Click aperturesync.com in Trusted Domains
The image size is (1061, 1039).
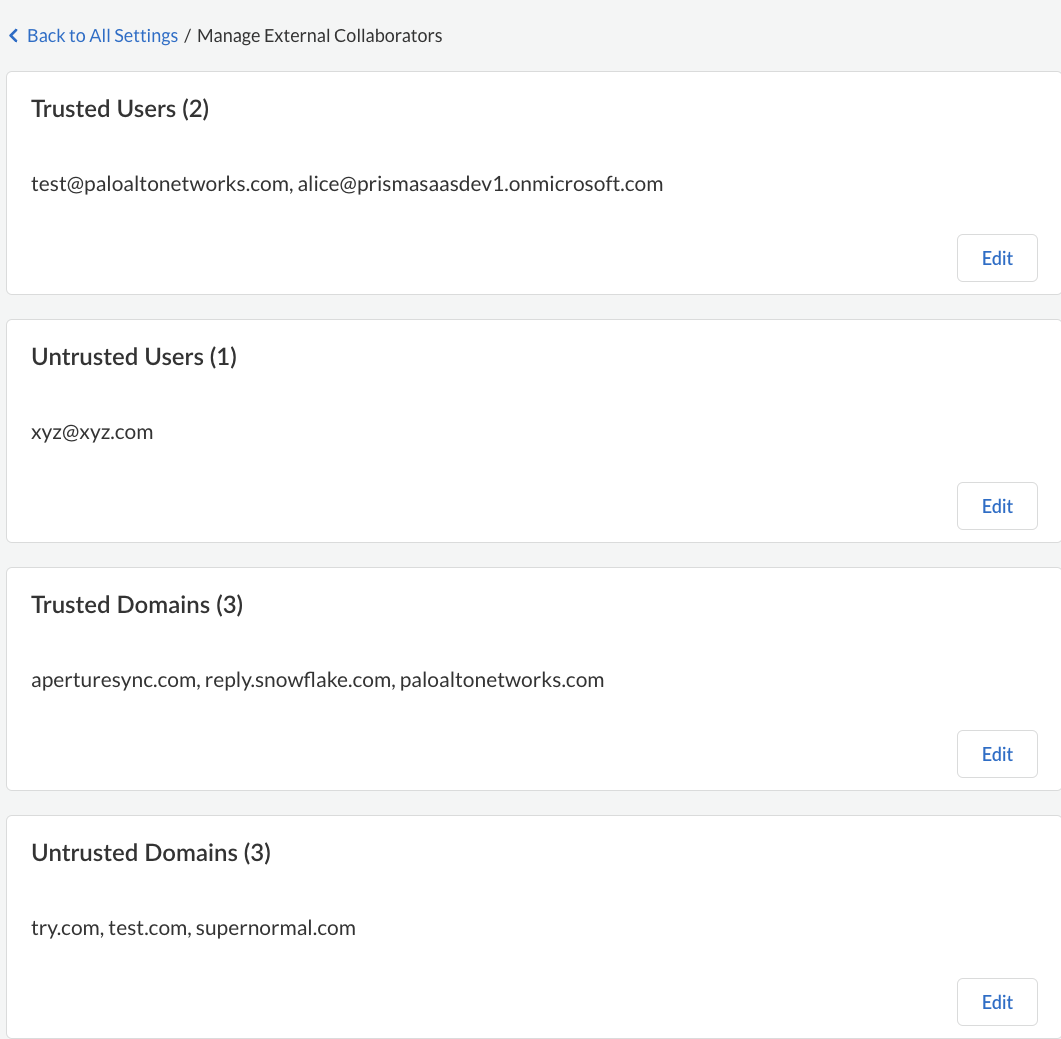pyautogui.click(x=113, y=680)
